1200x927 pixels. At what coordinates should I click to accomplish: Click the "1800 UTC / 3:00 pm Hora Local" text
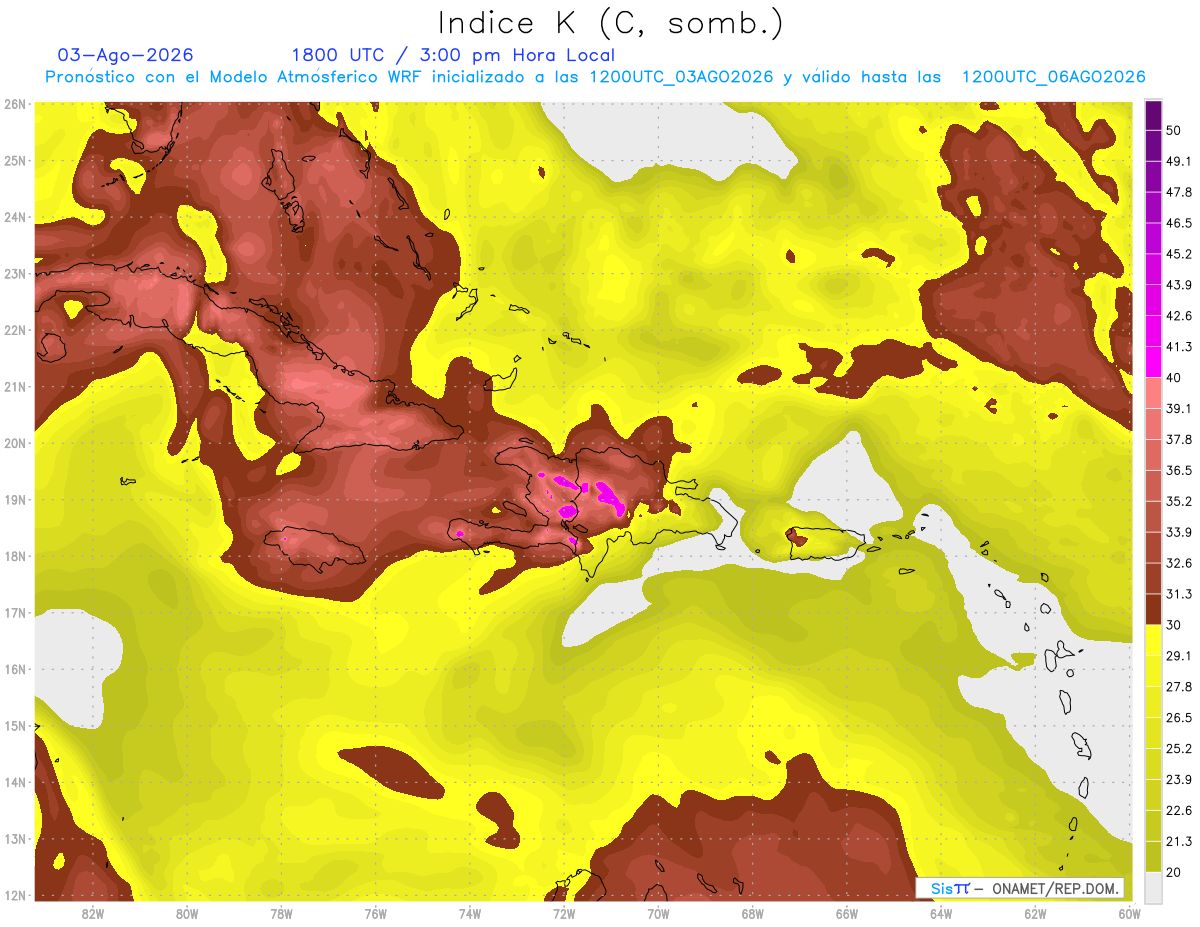453,55
